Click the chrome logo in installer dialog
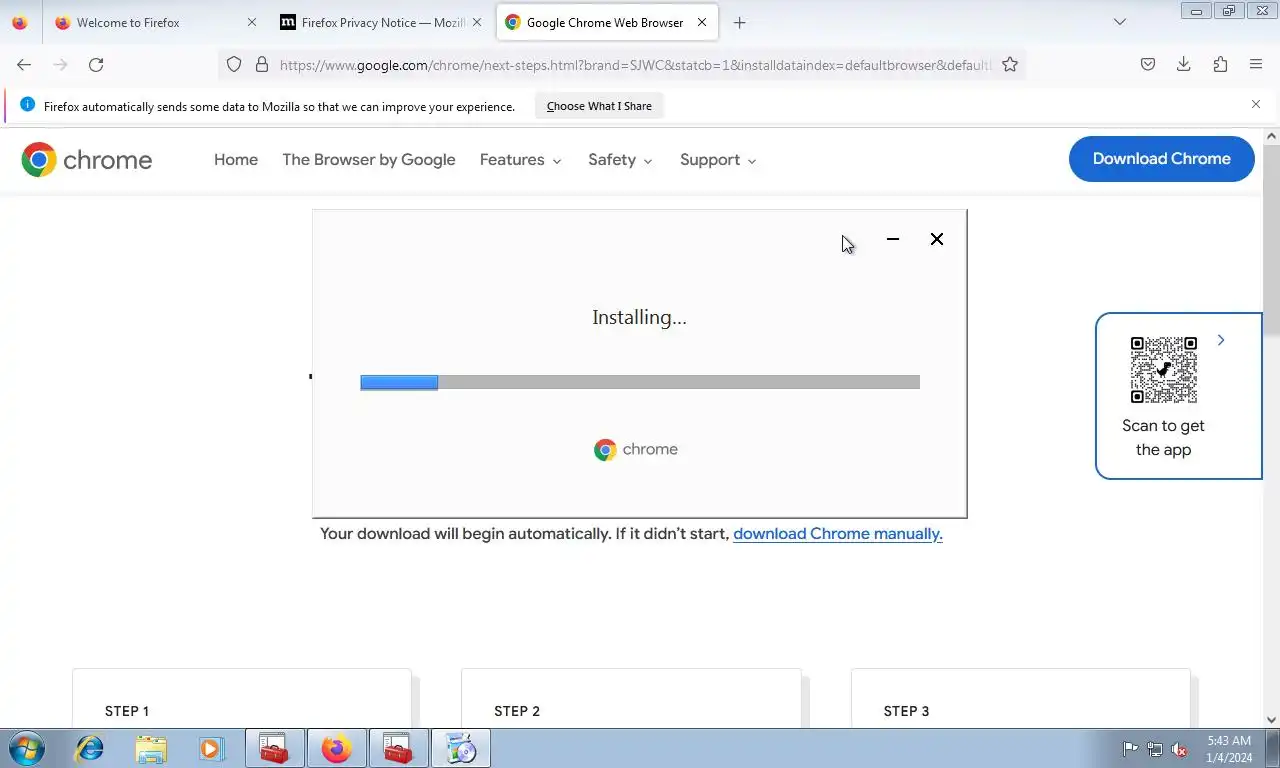Image resolution: width=1280 pixels, height=768 pixels. click(x=636, y=450)
